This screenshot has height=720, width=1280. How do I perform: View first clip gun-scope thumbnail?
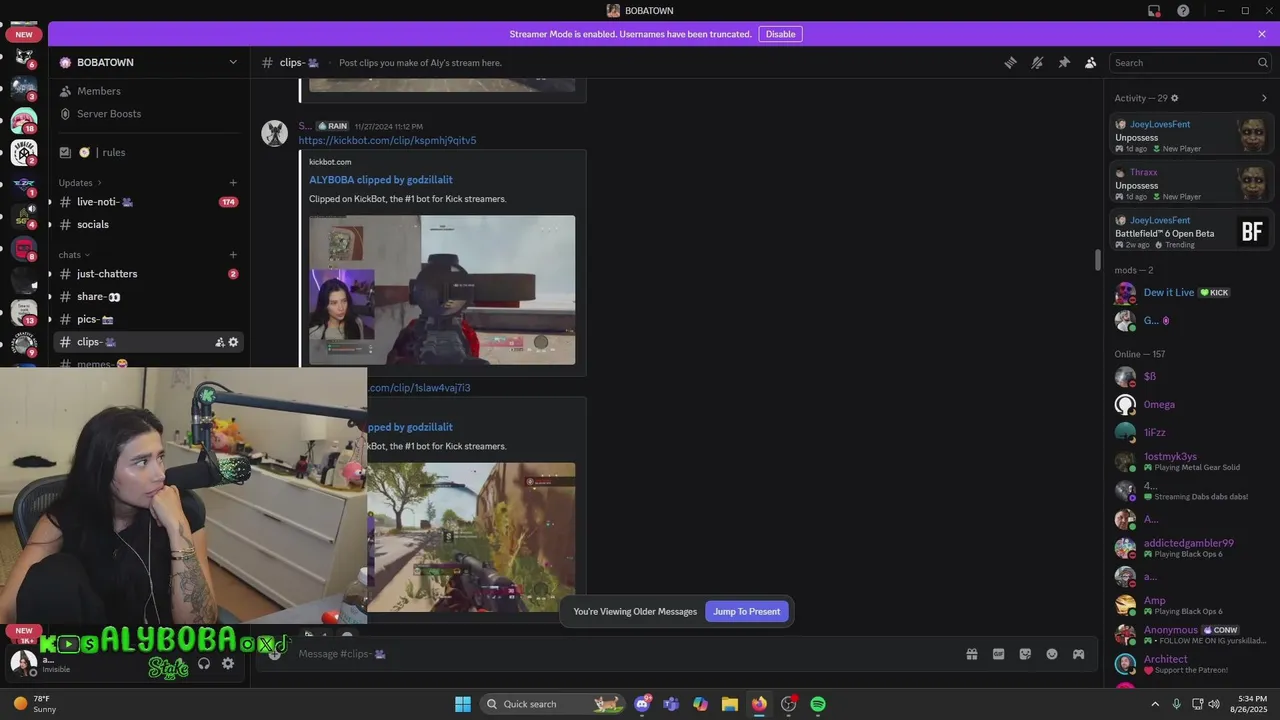click(442, 290)
